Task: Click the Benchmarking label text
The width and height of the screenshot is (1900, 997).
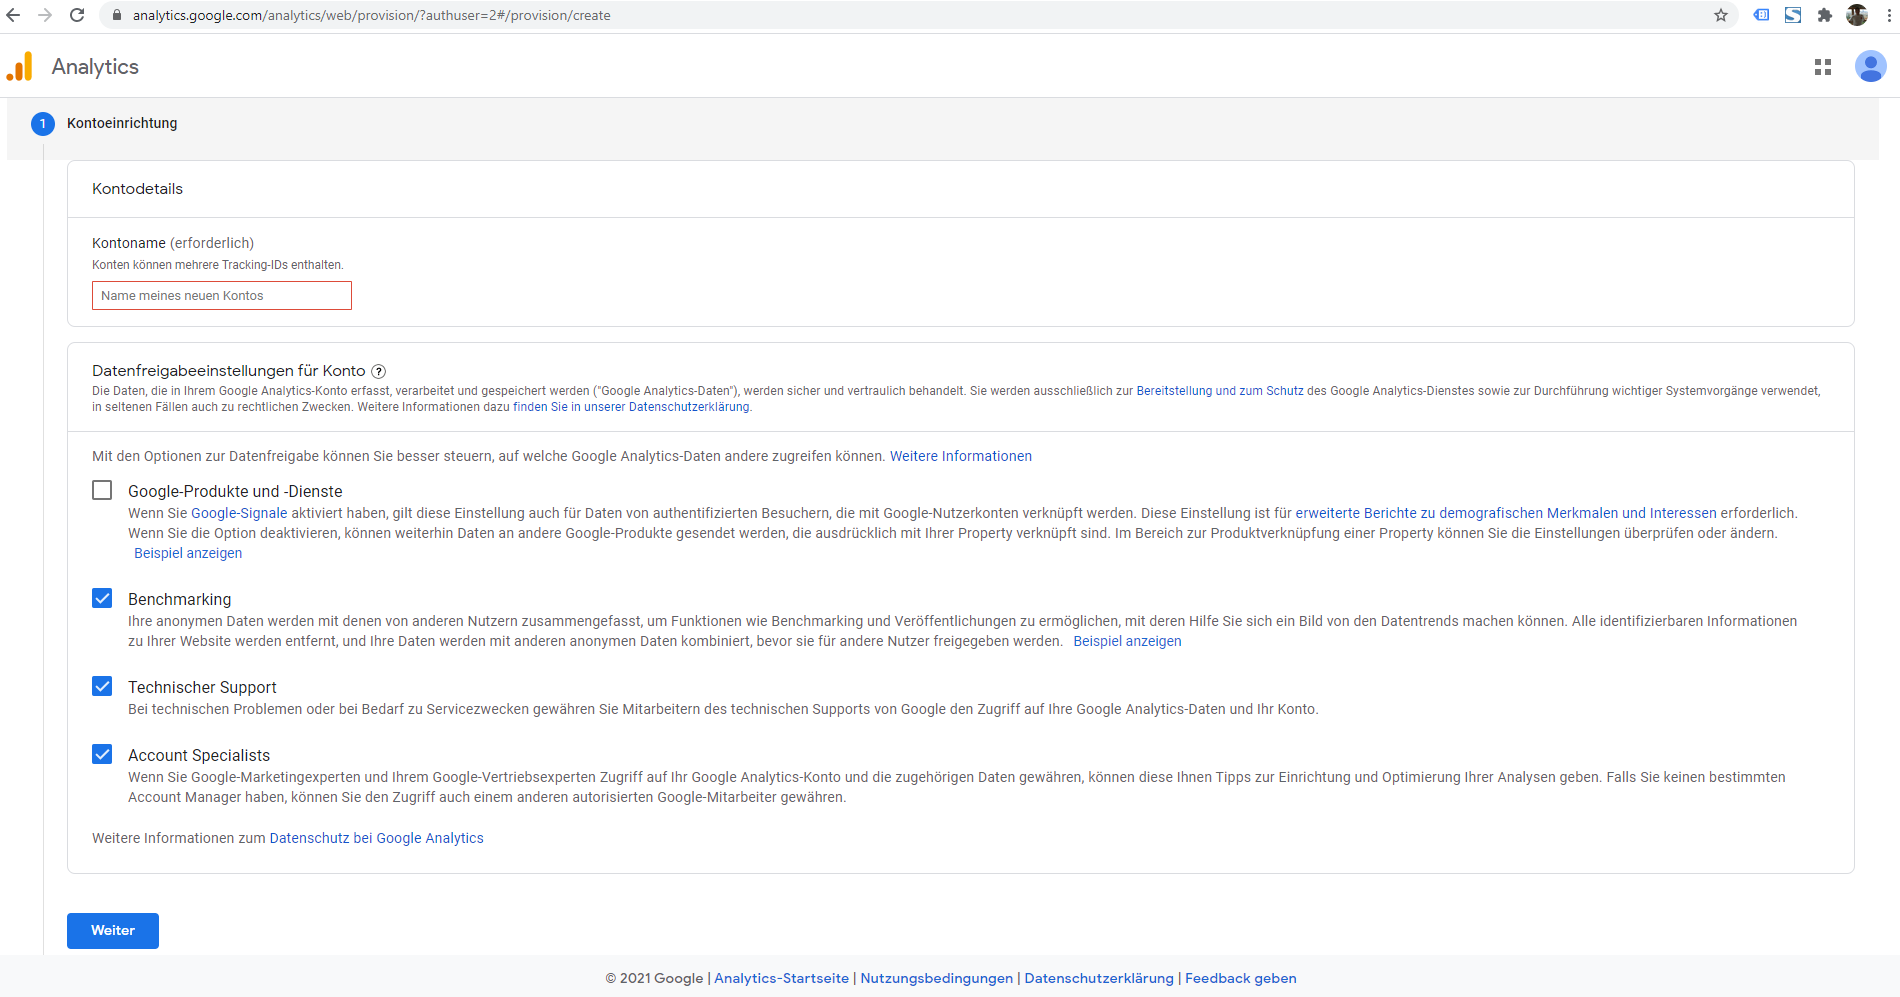Action: click(180, 599)
